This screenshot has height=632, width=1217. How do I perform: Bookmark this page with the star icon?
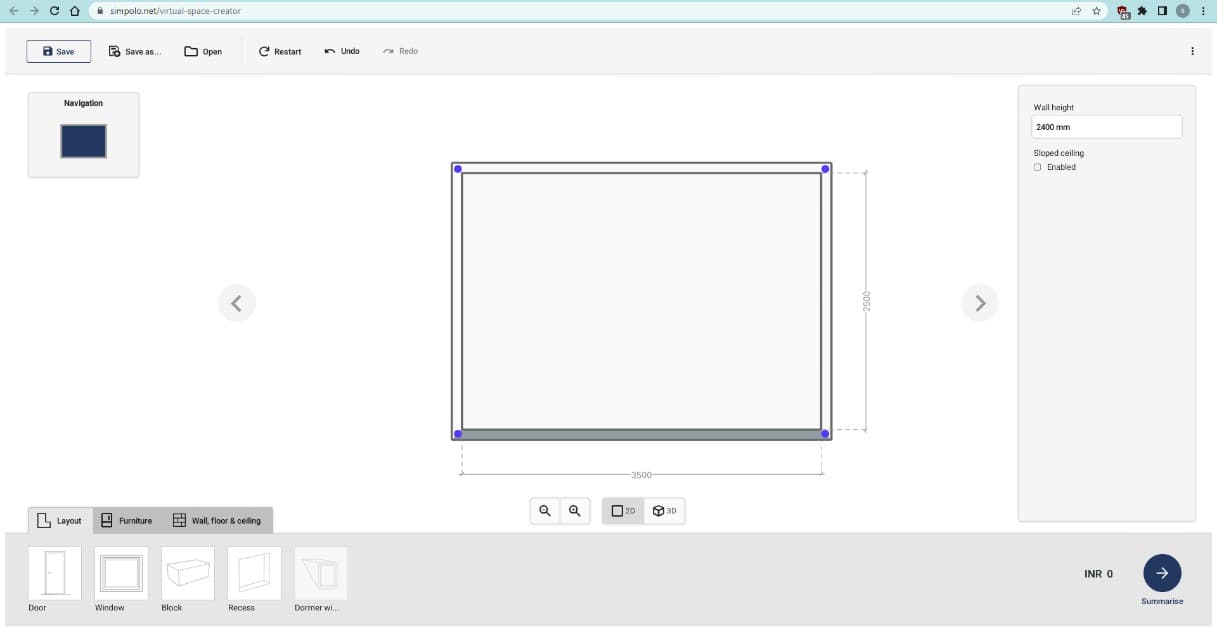1097,11
